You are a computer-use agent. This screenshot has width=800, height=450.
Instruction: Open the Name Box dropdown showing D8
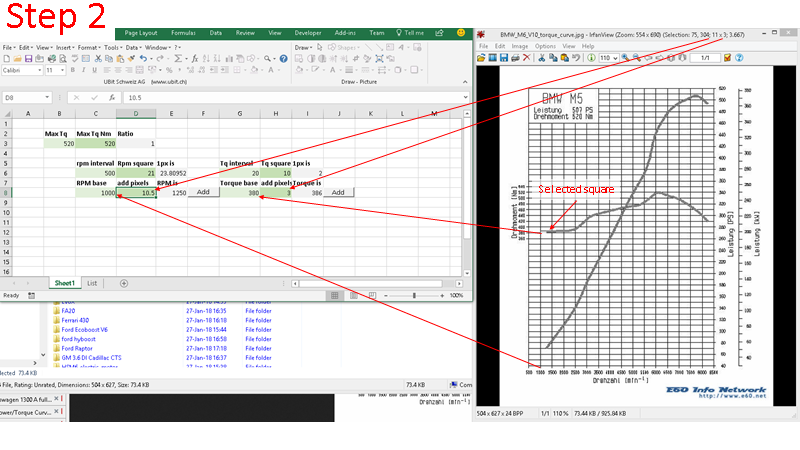47,97
